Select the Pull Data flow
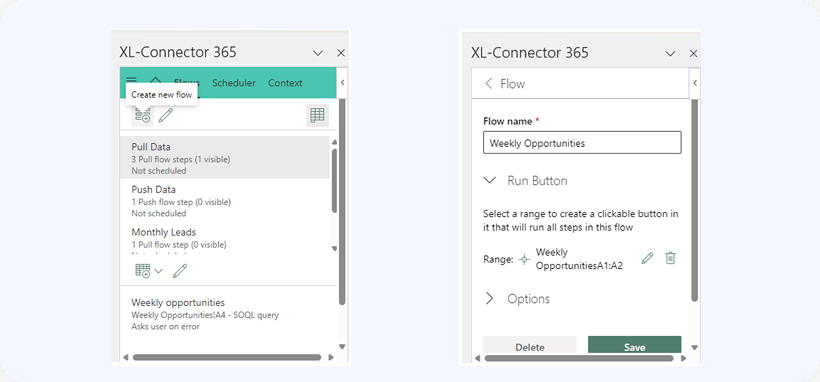 tap(225, 158)
